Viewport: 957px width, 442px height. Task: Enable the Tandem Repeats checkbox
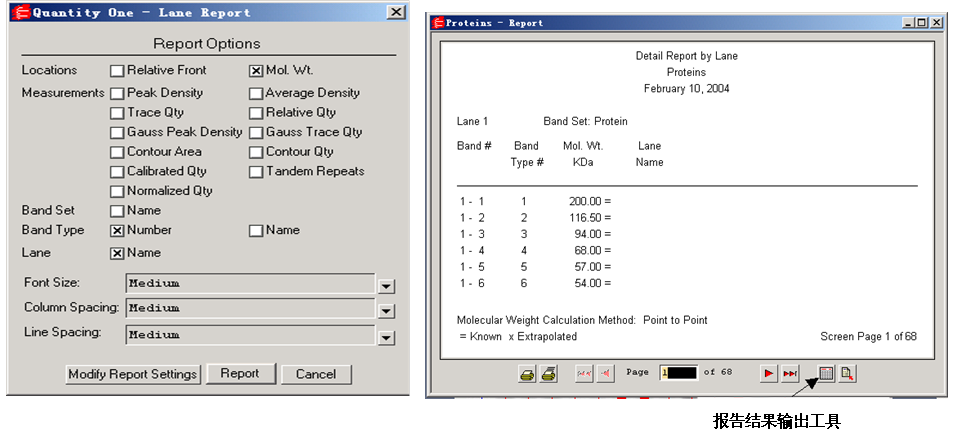[x=256, y=171]
